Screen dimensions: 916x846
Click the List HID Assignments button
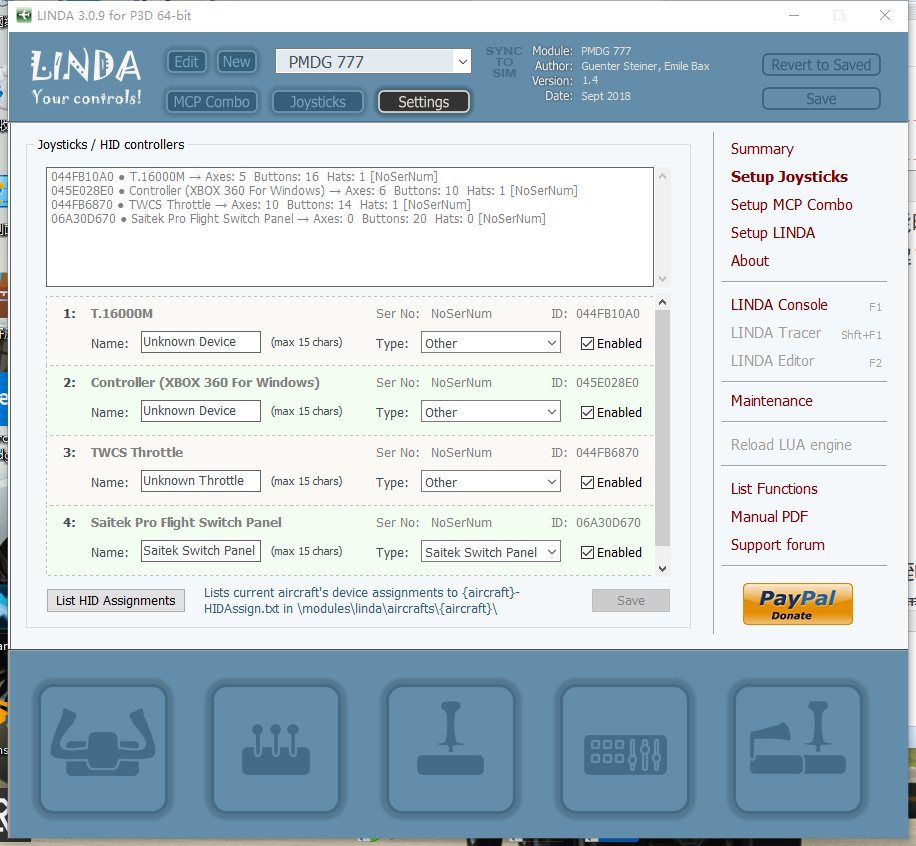116,600
